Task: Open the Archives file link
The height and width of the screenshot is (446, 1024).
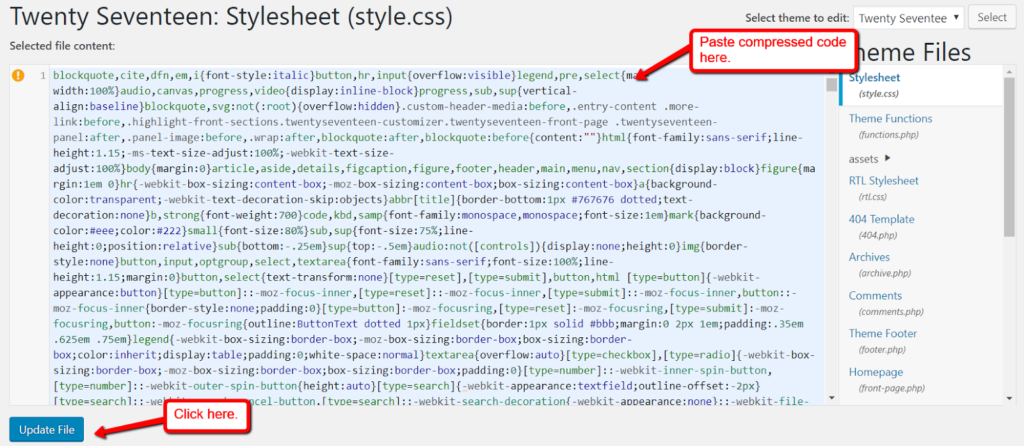Action: (x=869, y=257)
